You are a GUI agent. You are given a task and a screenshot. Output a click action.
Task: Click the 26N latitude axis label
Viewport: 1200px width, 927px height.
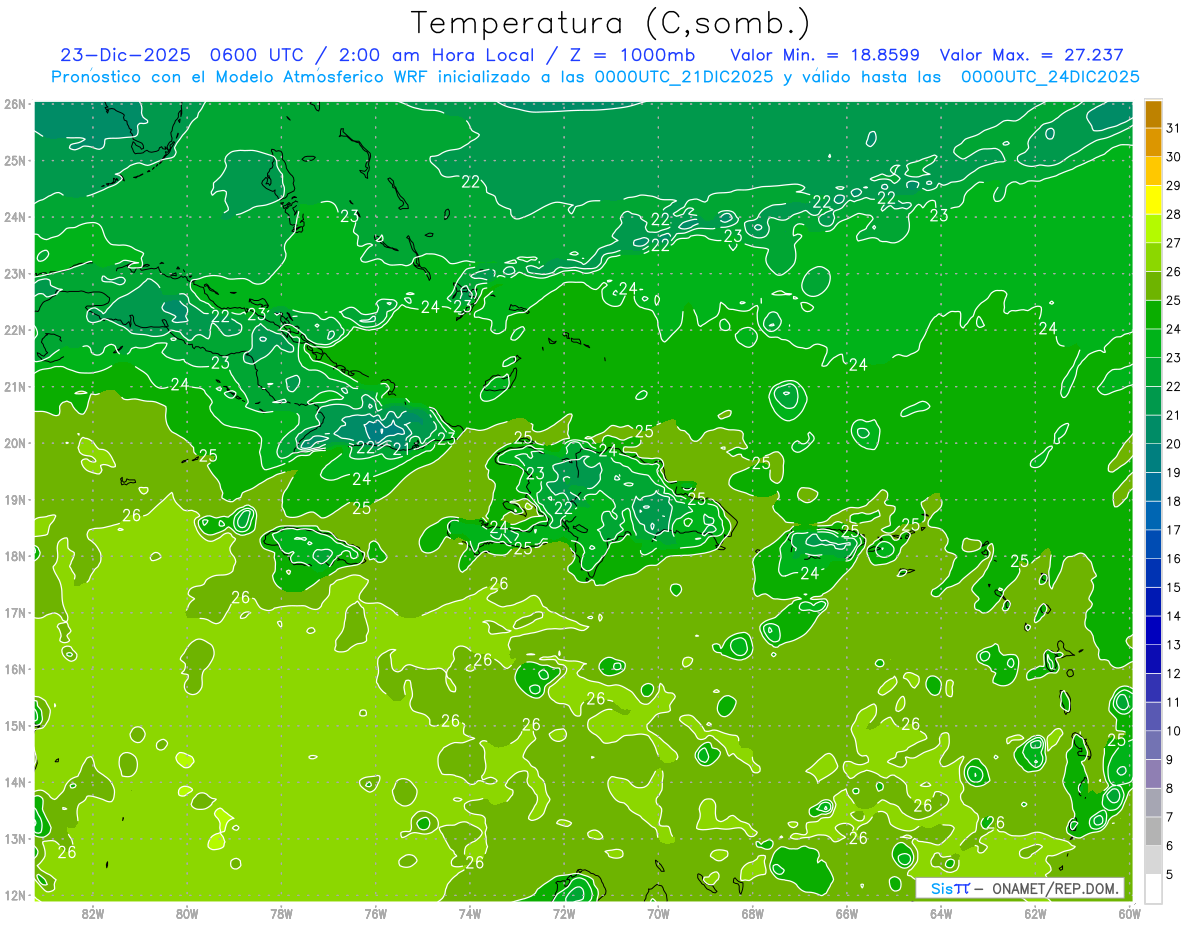[14, 104]
